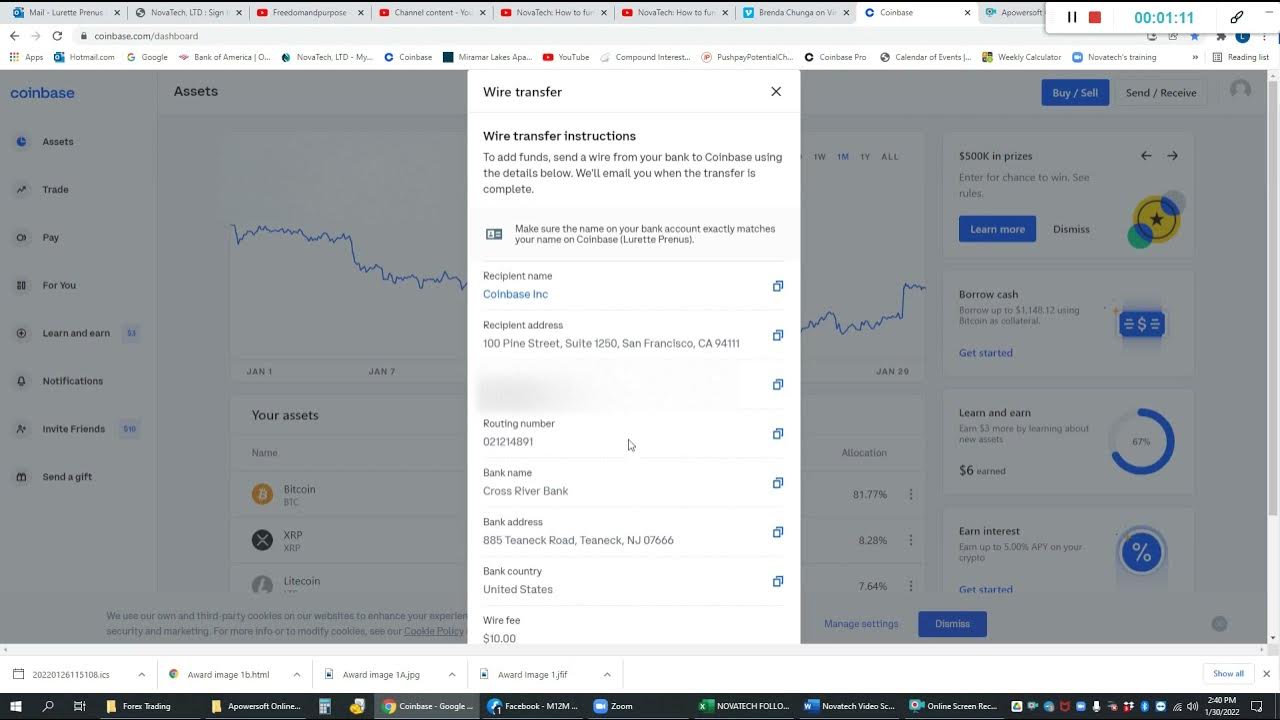Reload the Coinbase page
This screenshot has width=1280, height=720.
pyautogui.click(x=57, y=35)
